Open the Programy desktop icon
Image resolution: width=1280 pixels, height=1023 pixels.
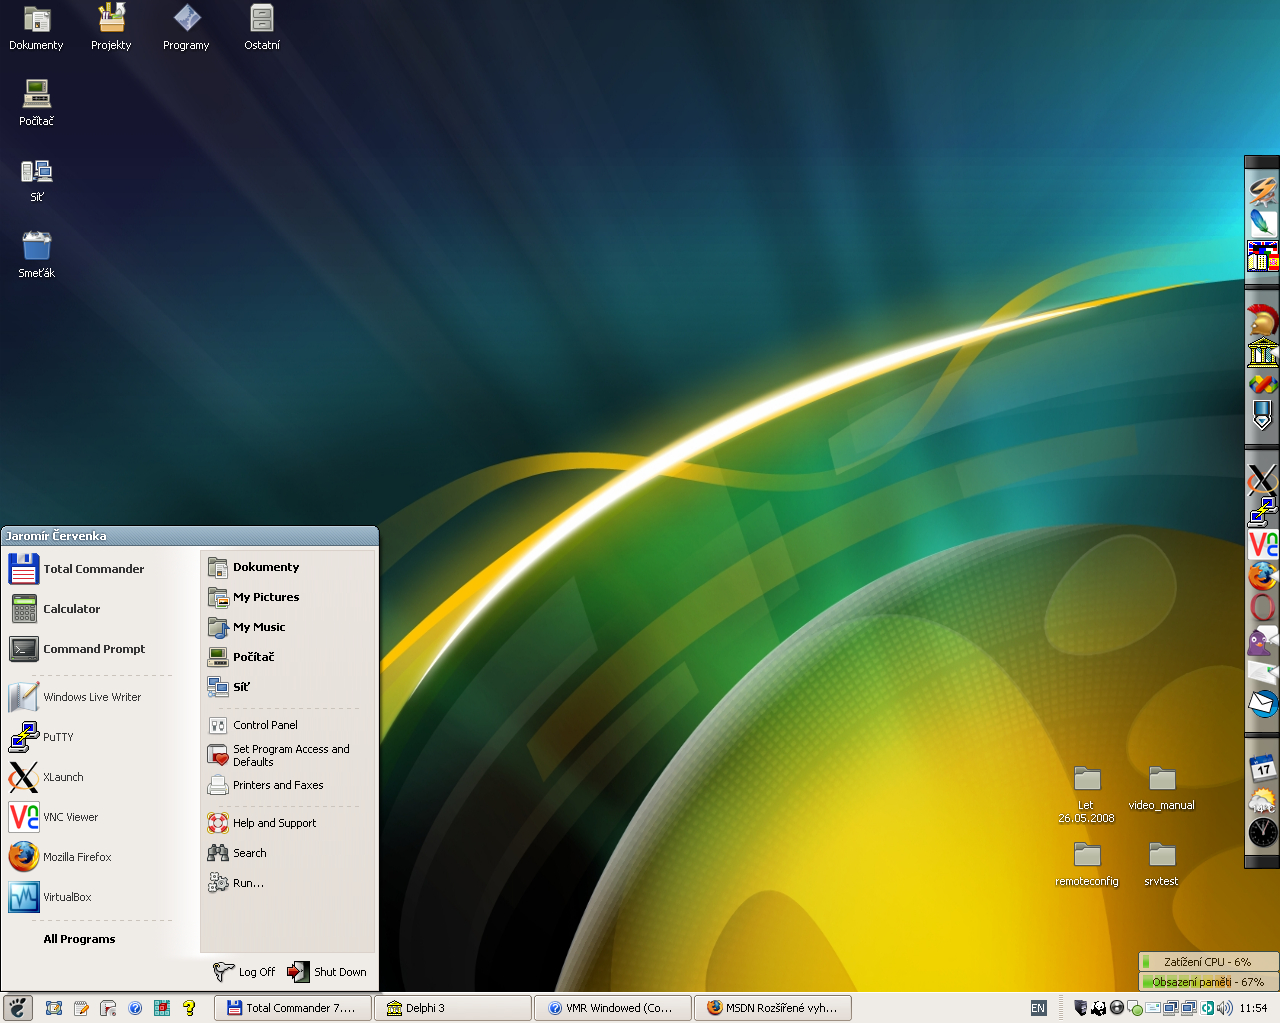tap(187, 27)
